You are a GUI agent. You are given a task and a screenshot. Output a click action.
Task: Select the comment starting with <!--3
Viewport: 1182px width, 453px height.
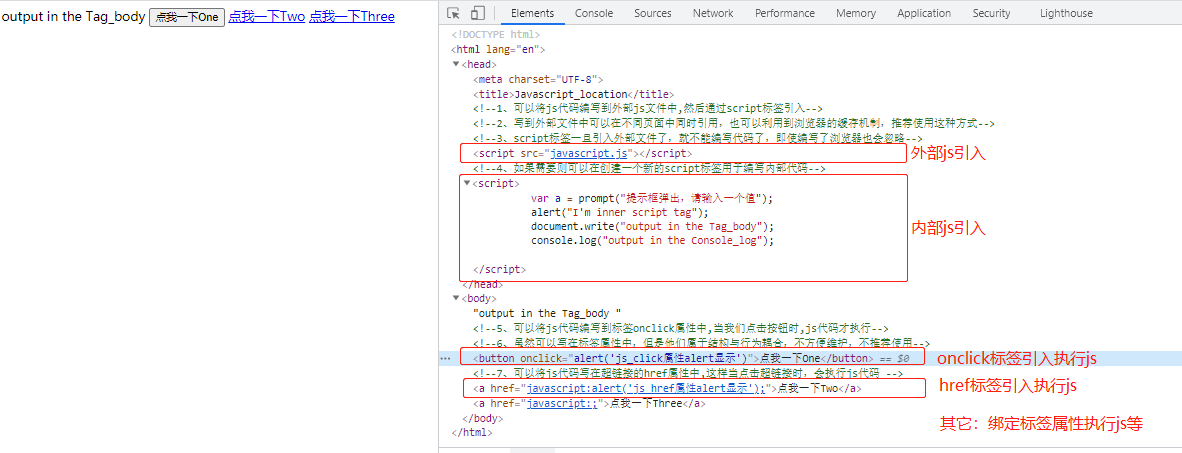coord(697,139)
